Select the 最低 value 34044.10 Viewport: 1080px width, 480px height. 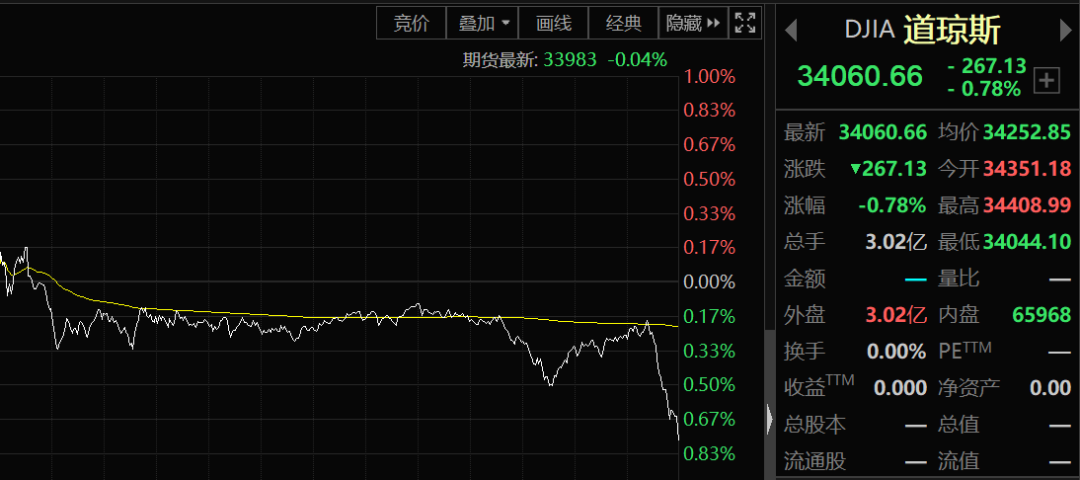[x=1027, y=241]
